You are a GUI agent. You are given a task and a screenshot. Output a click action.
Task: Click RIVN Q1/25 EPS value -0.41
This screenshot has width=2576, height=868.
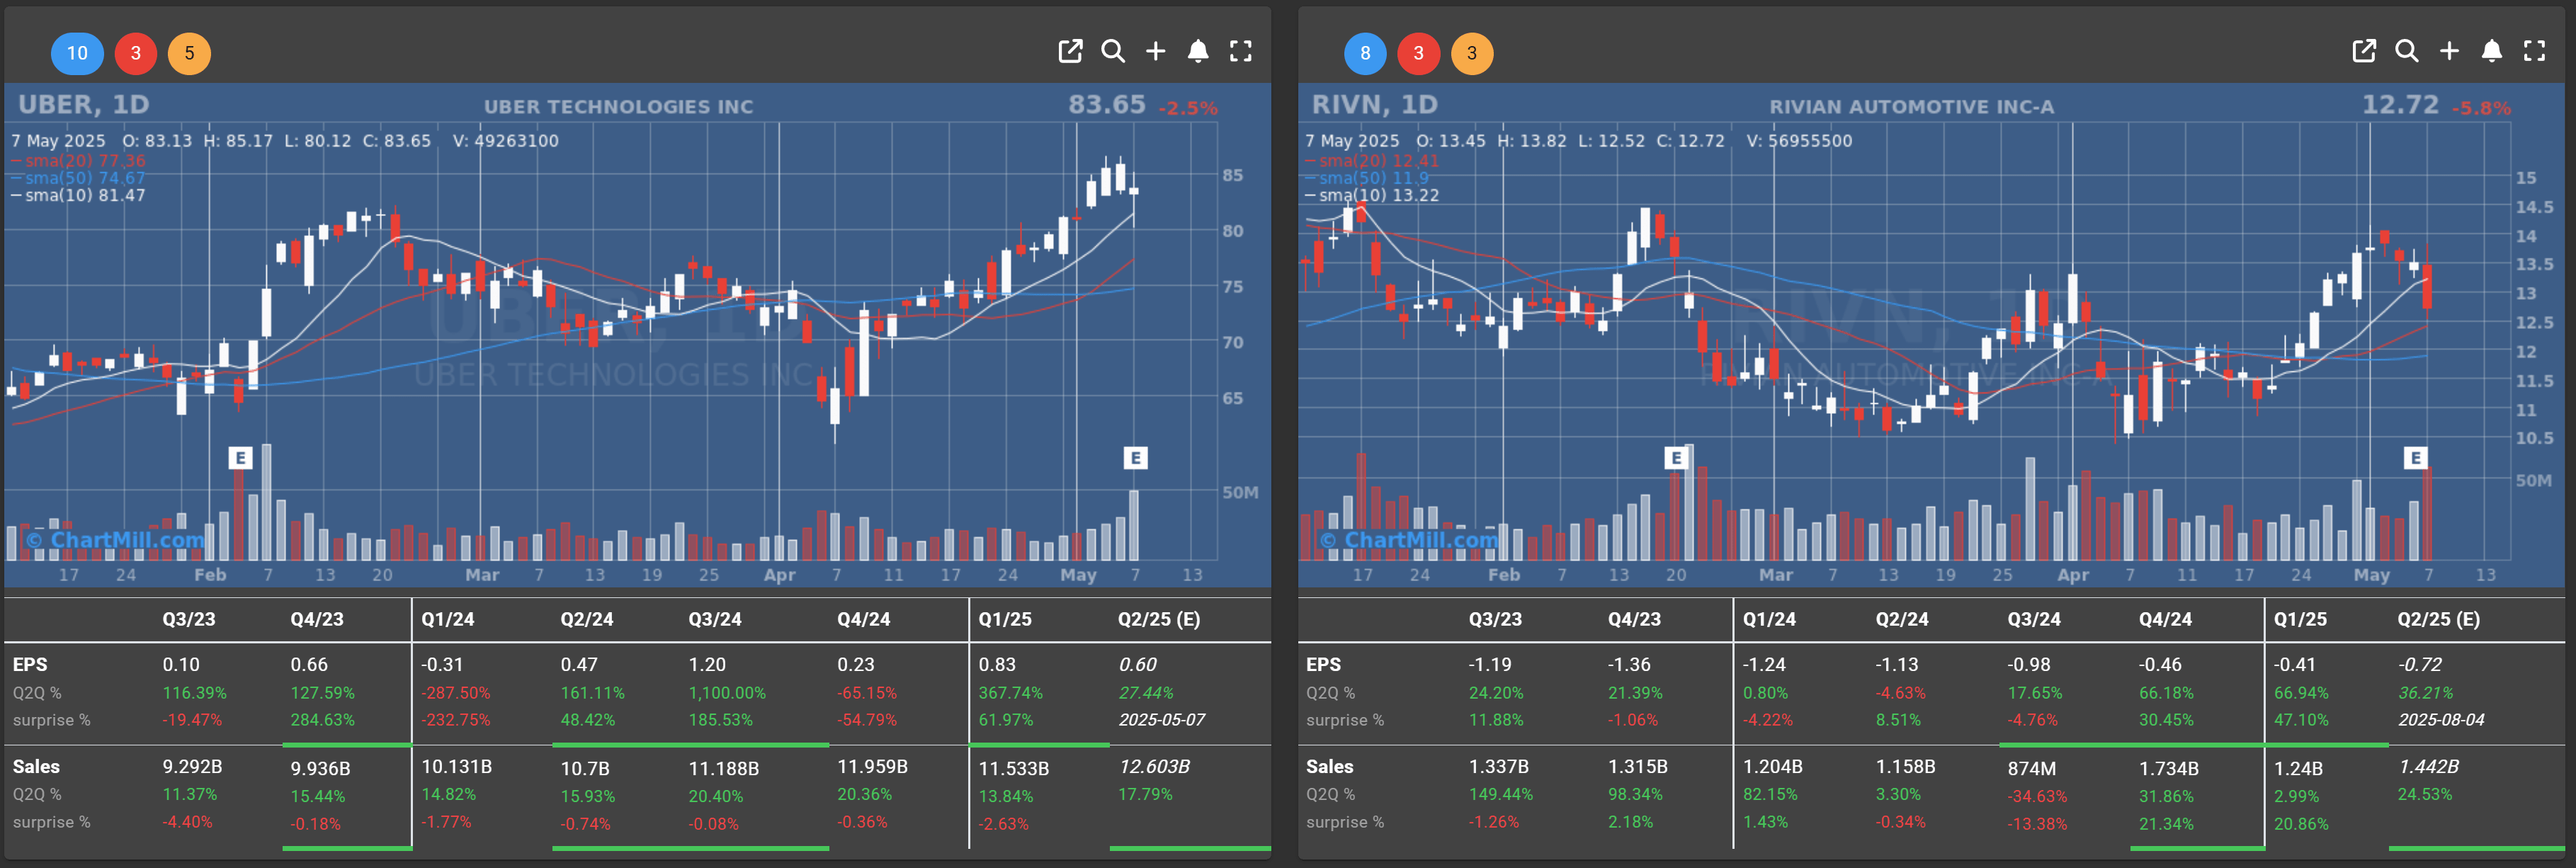(2294, 665)
